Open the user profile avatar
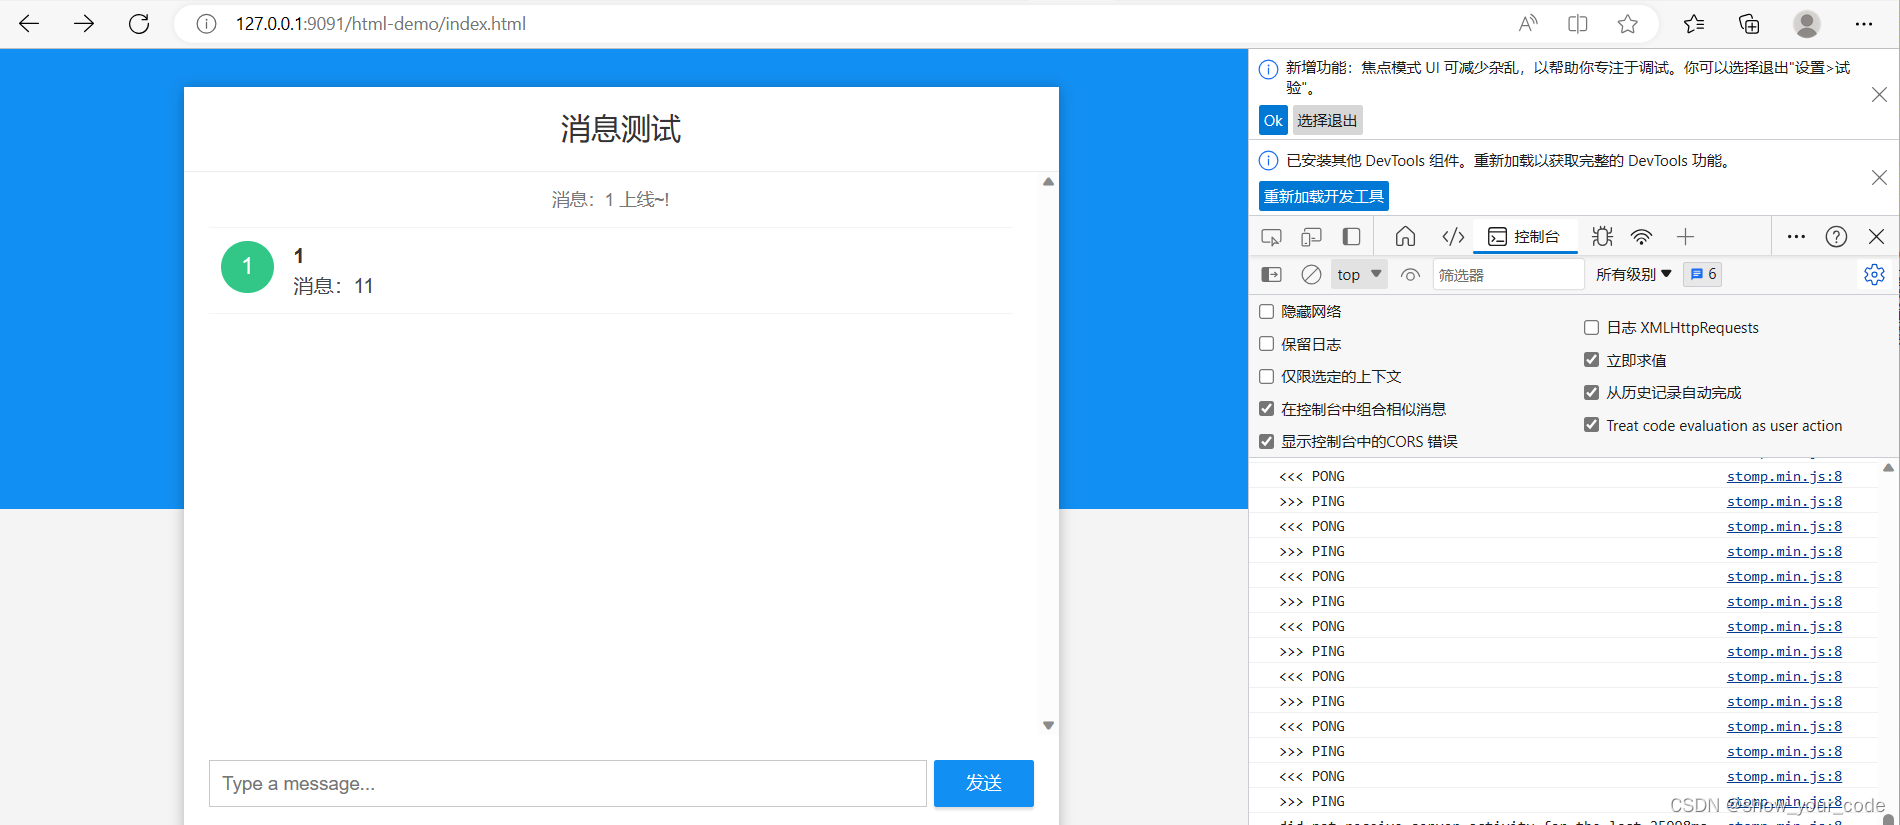 [x=1807, y=24]
